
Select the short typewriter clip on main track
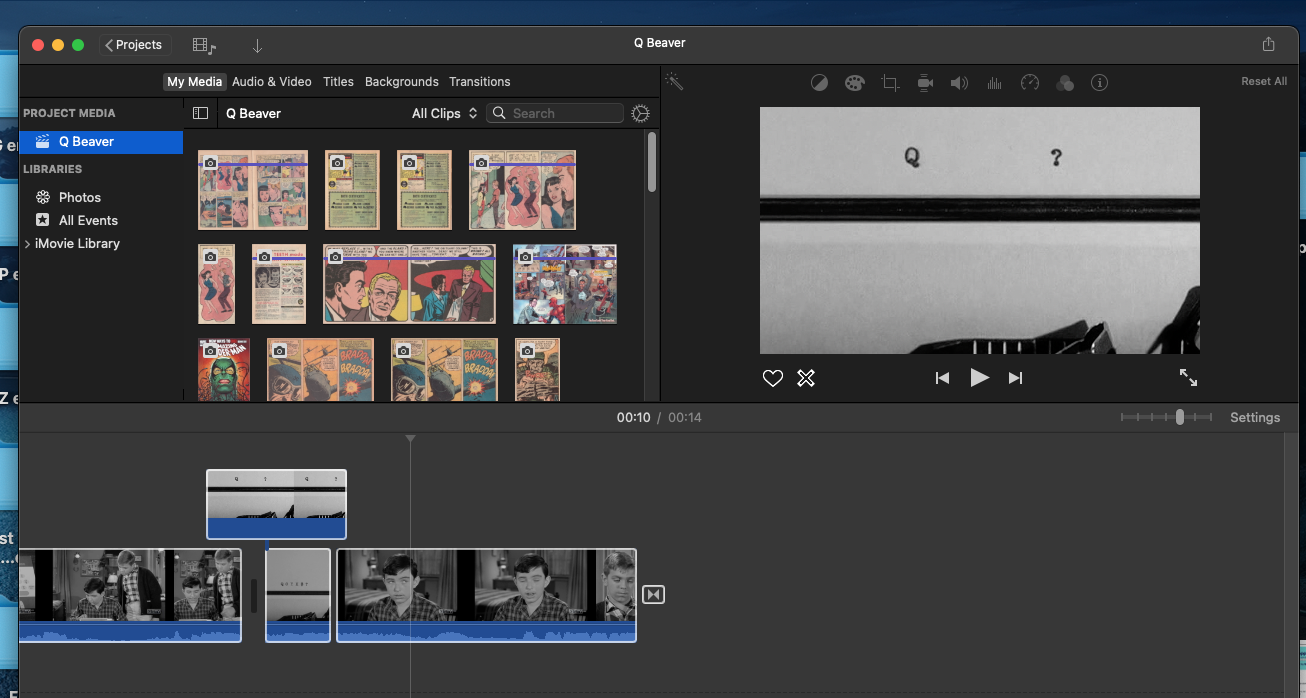(298, 595)
